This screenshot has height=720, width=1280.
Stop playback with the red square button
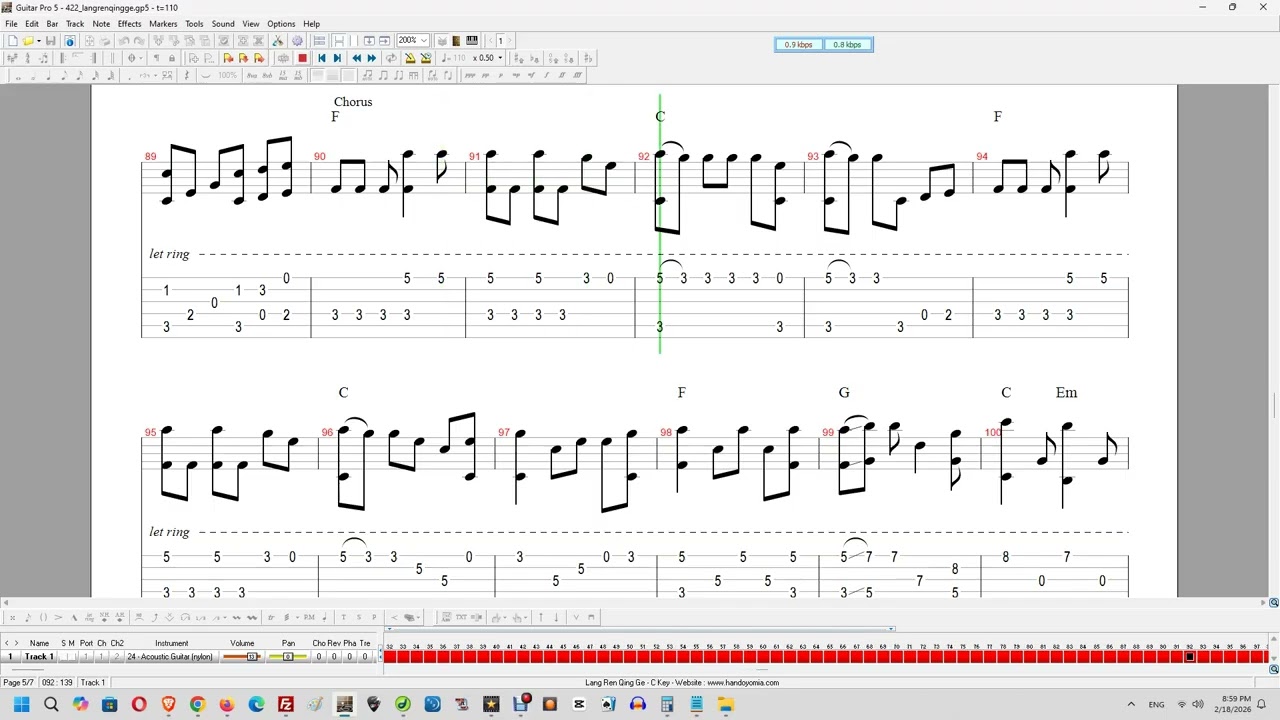(x=302, y=58)
